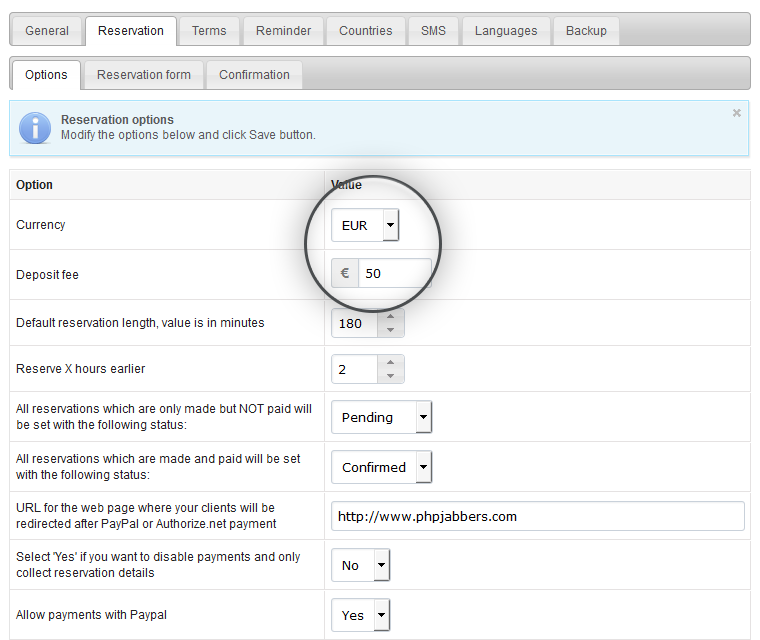Image resolution: width=760 pixels, height=640 pixels.
Task: Open the Reservation form sub-tab
Action: (143, 75)
